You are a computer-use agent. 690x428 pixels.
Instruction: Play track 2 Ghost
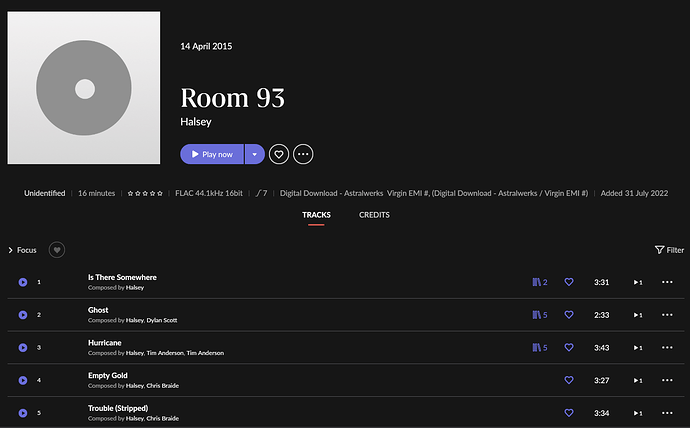[x=23, y=315]
